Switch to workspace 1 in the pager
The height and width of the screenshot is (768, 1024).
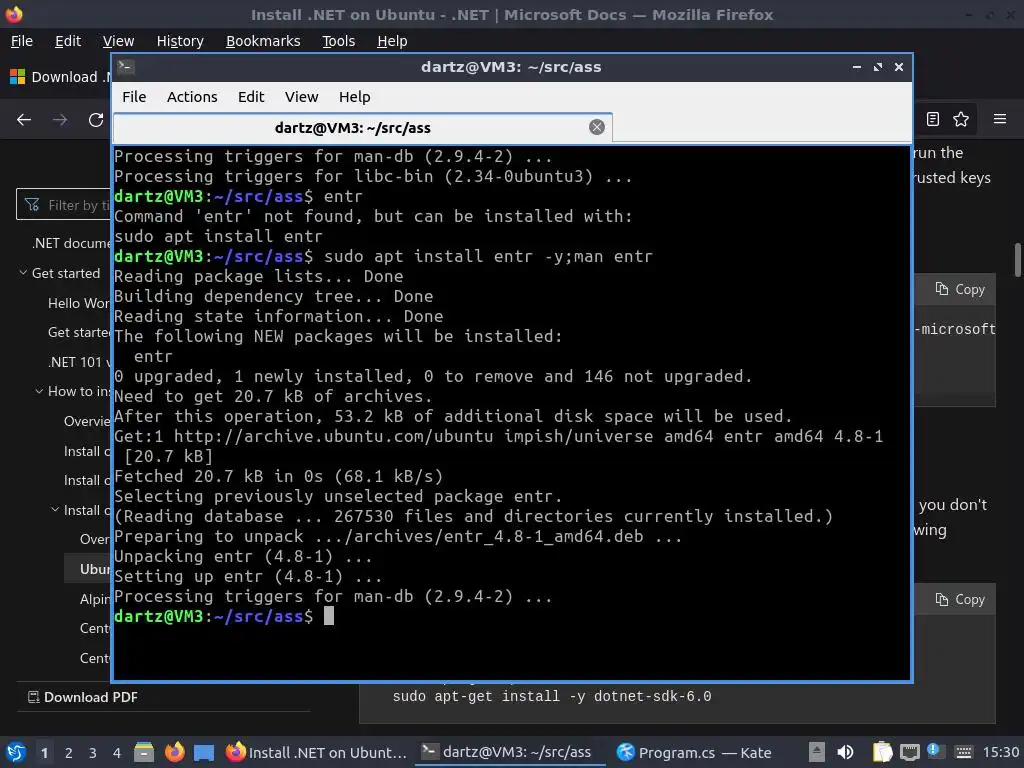[44, 753]
